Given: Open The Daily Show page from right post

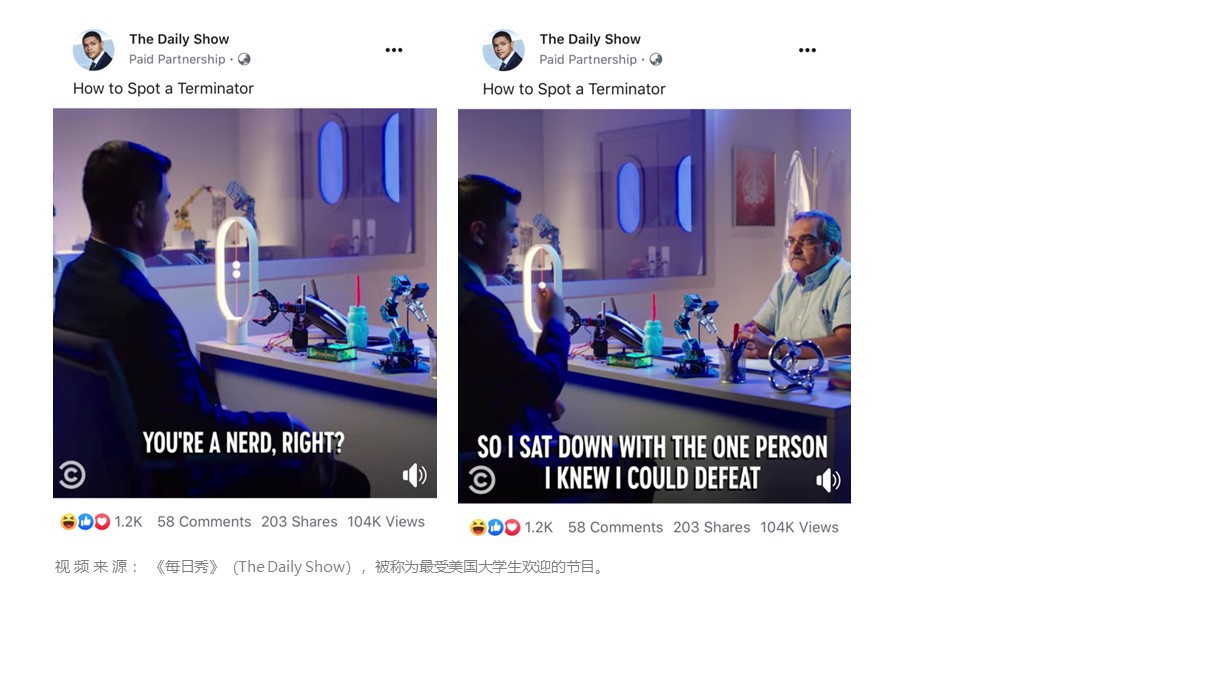Looking at the screenshot, I should (590, 39).
